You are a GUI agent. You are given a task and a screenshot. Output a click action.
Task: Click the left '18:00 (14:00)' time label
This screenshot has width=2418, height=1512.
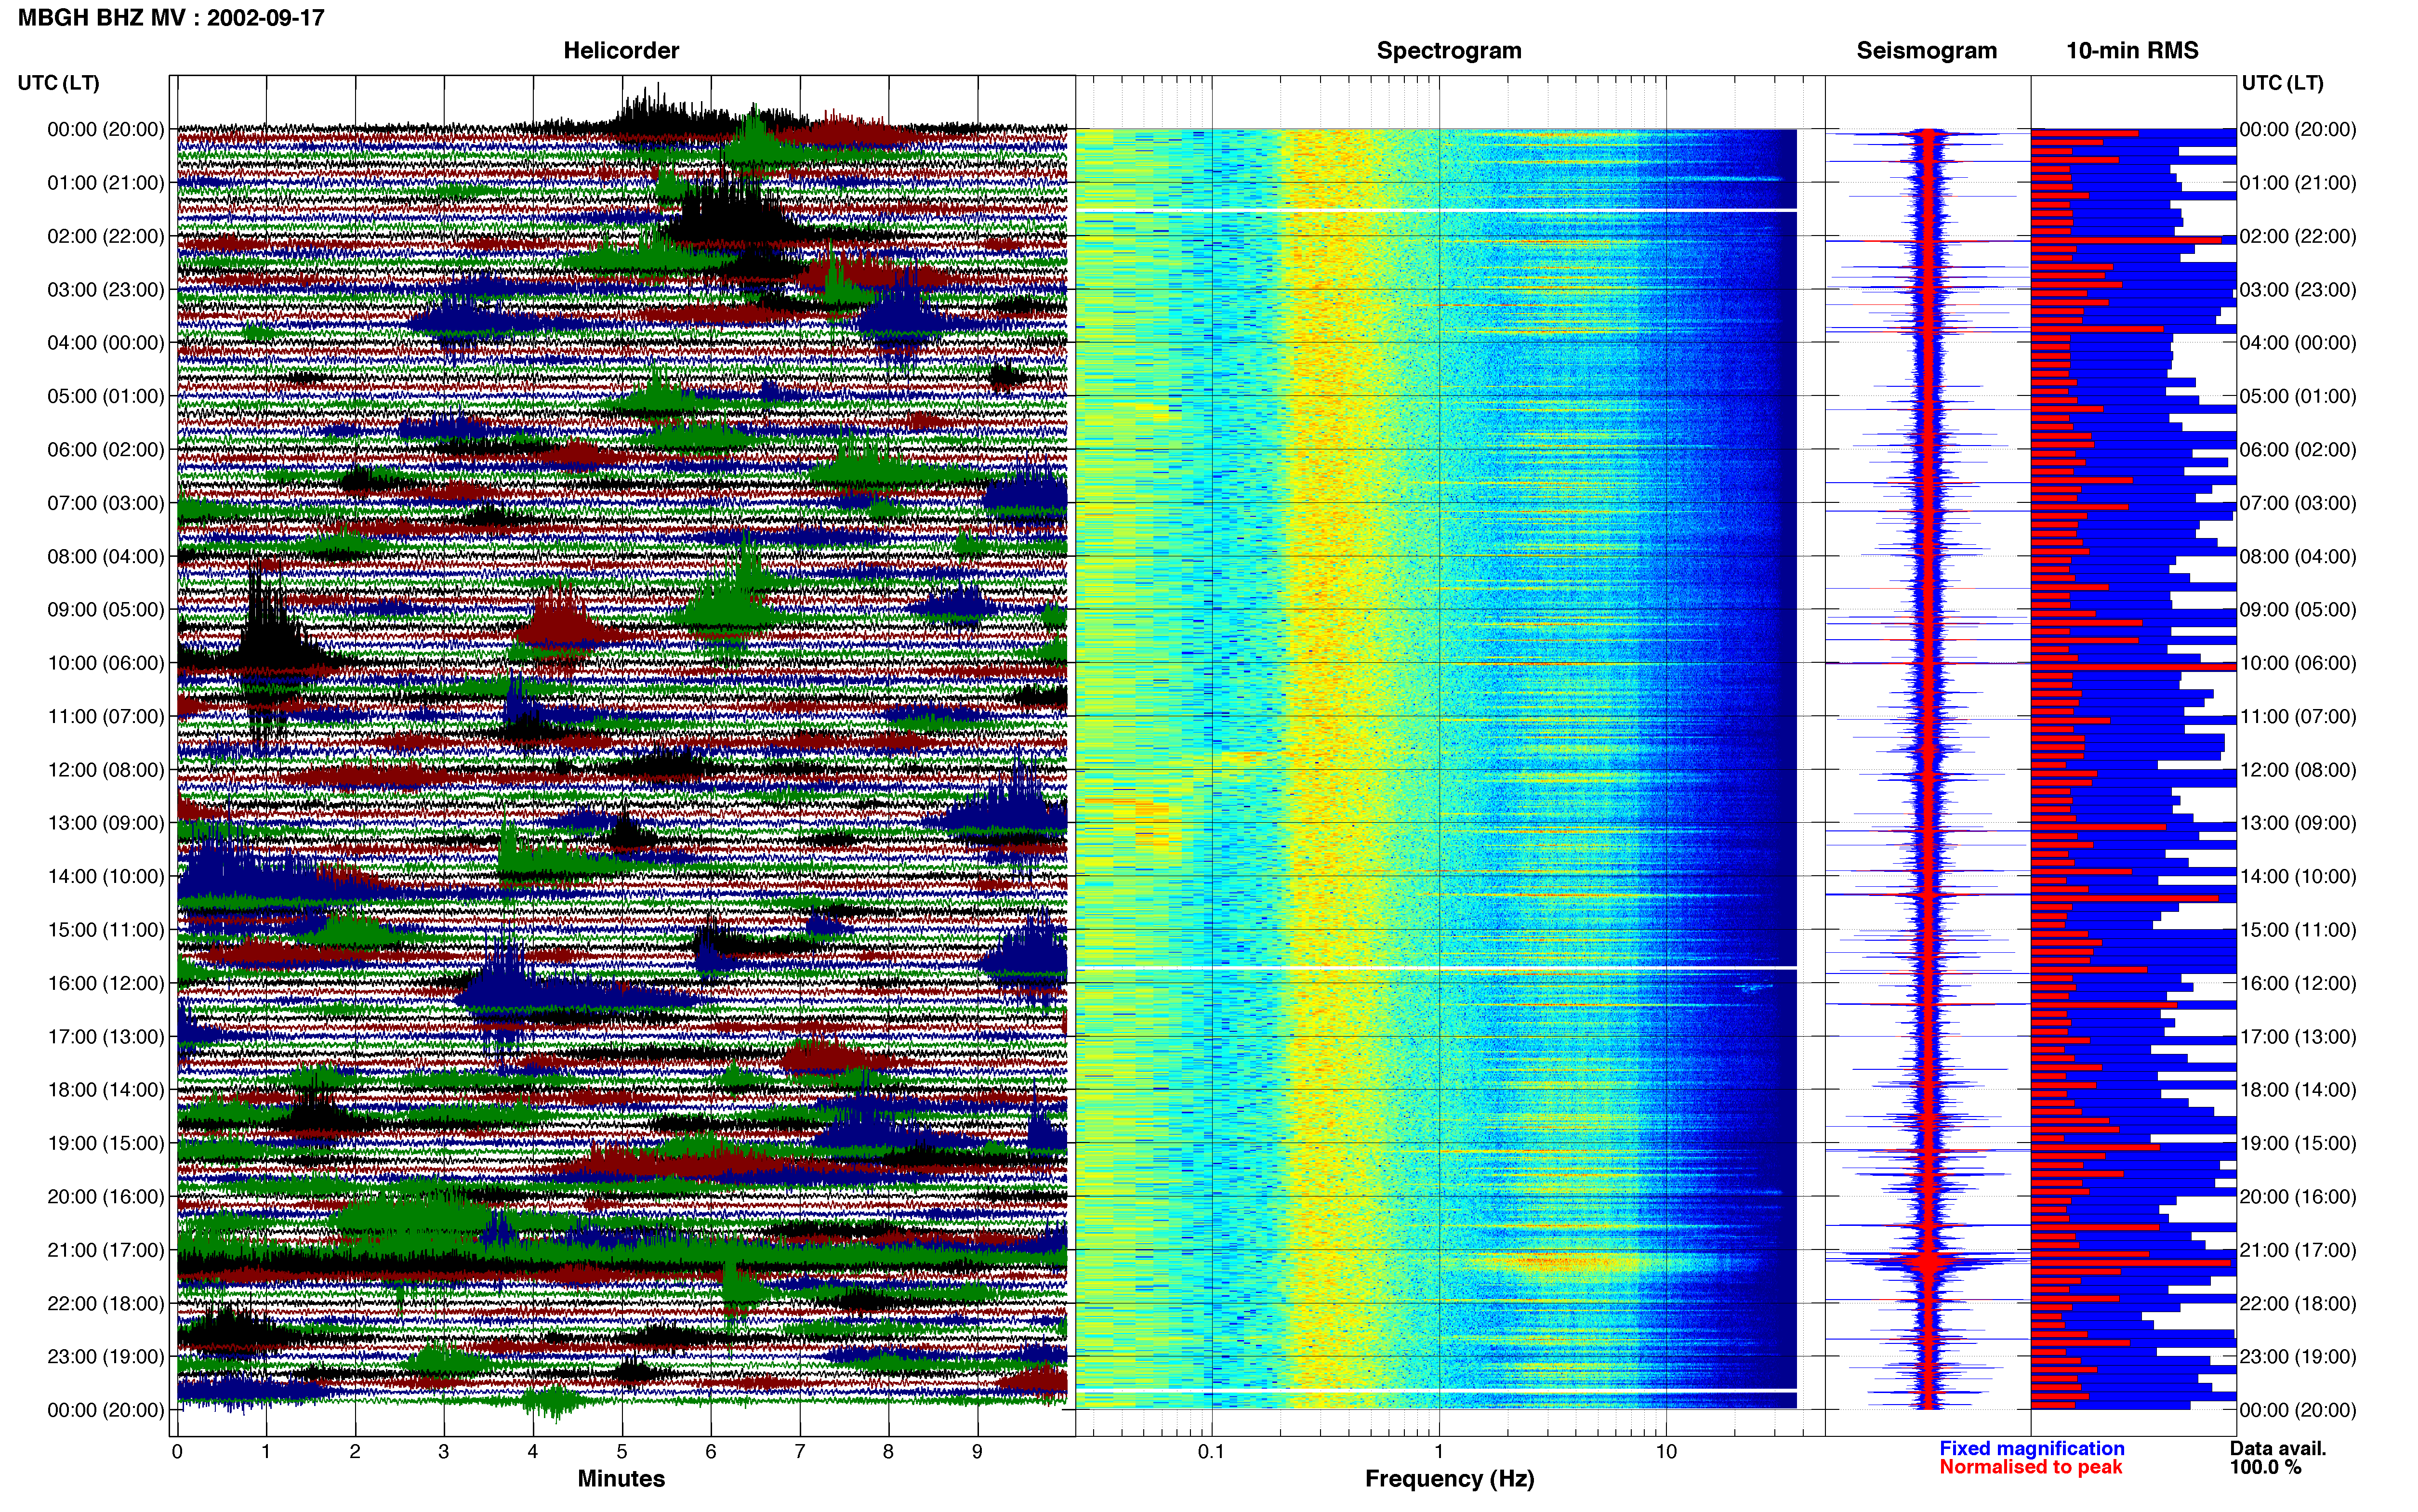[106, 1090]
